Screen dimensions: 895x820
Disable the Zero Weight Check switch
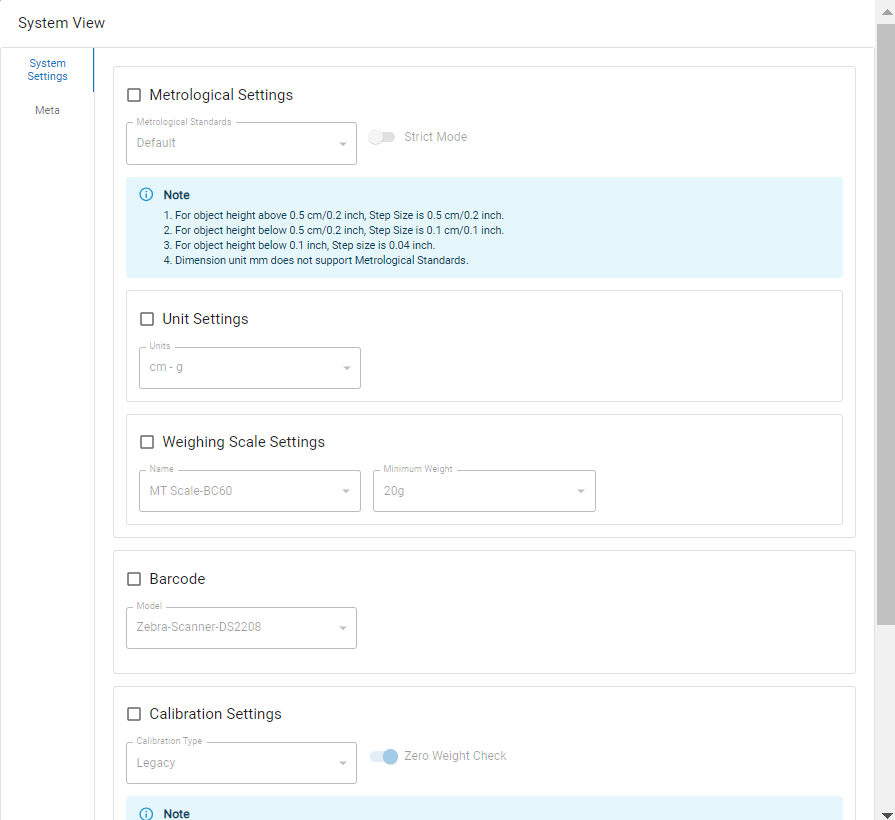(x=384, y=757)
